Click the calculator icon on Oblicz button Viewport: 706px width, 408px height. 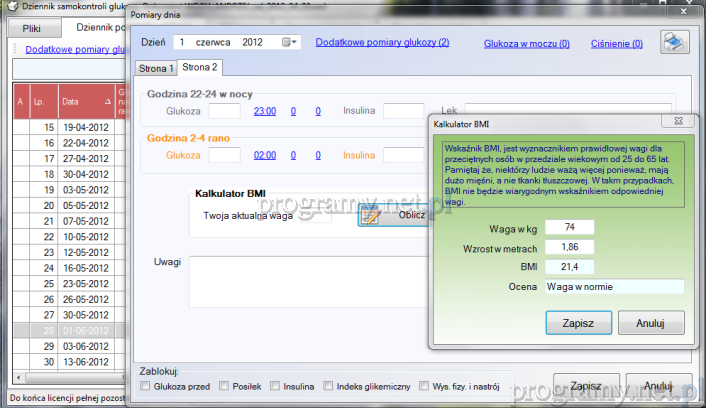[370, 216]
